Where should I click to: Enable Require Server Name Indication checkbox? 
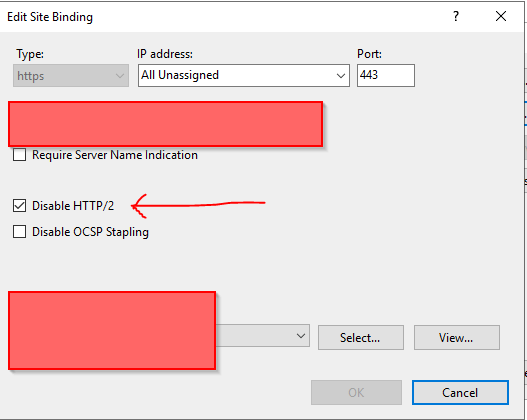[19, 155]
